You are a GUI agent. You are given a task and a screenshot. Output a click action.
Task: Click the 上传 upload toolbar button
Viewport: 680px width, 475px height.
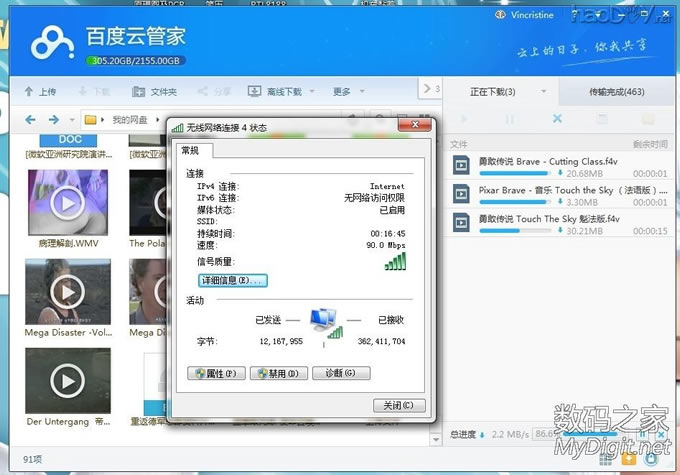point(40,91)
